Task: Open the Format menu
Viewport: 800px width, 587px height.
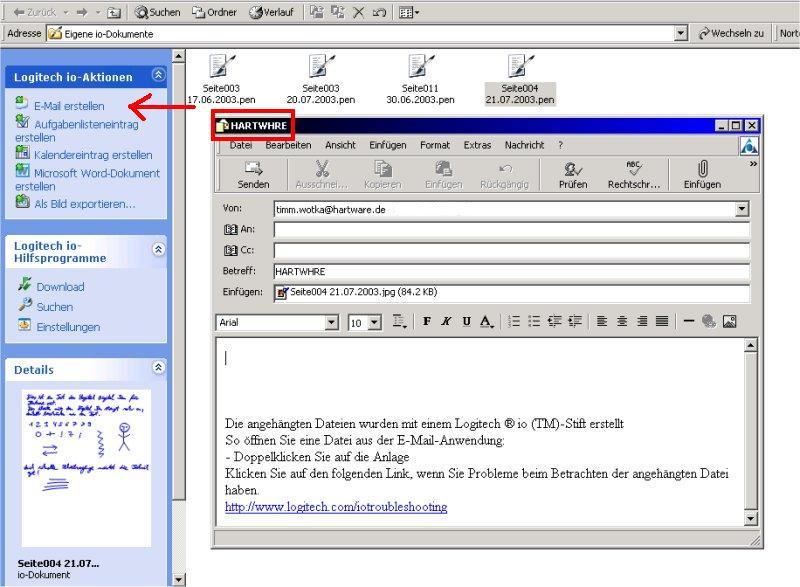Action: (435, 145)
